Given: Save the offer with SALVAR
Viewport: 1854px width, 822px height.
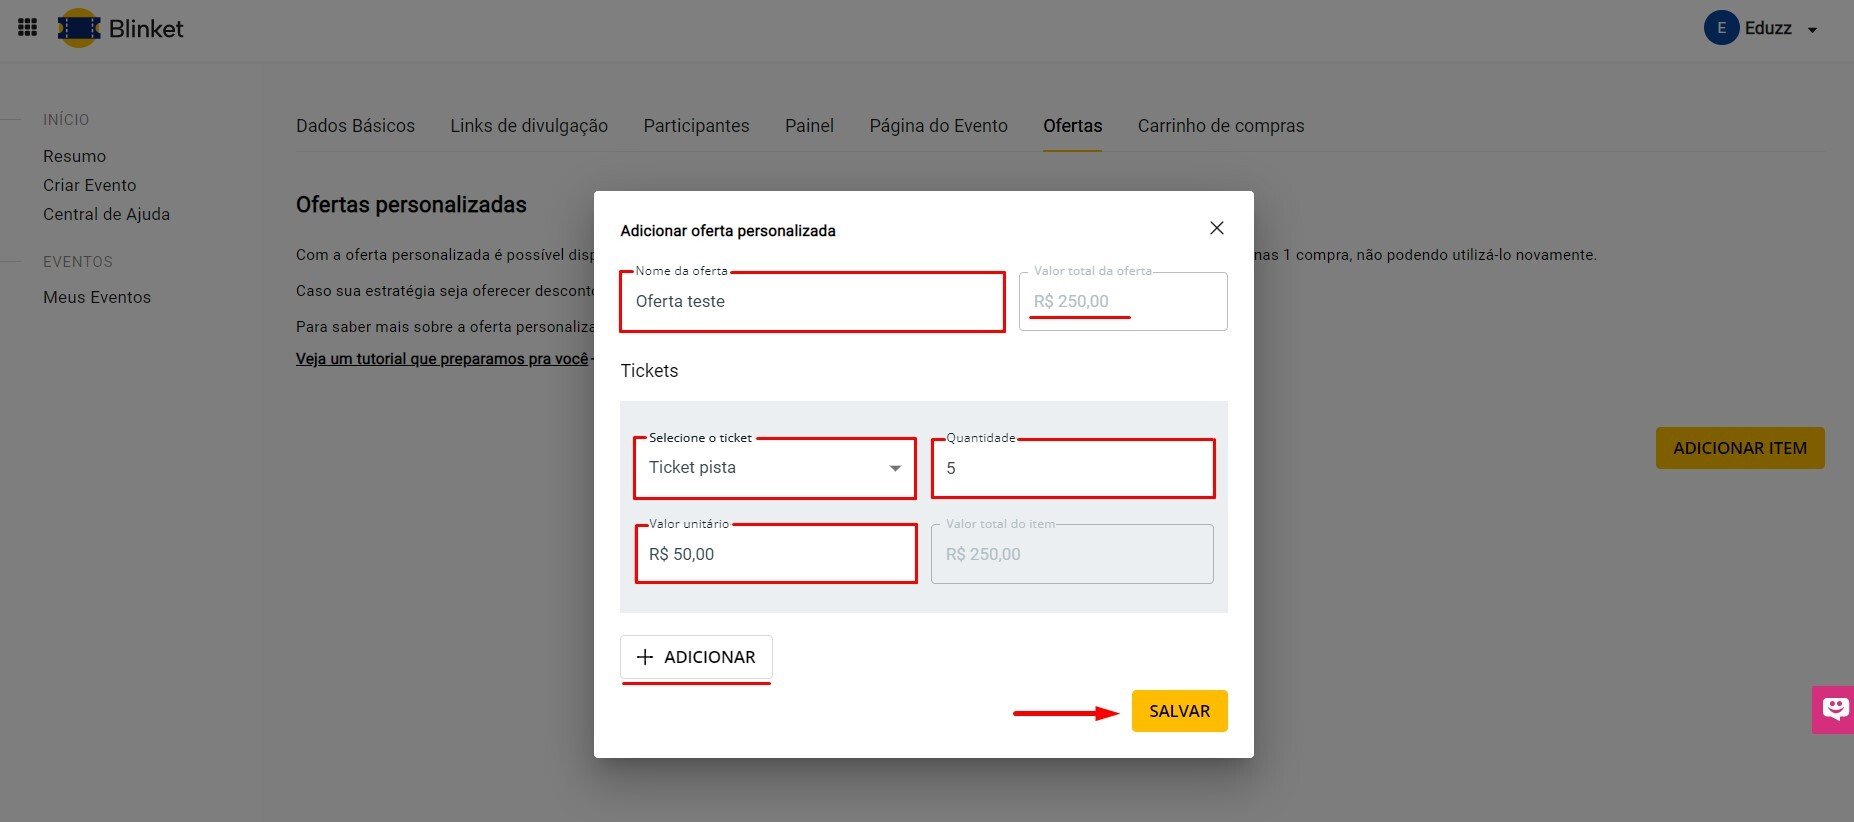Looking at the screenshot, I should pyautogui.click(x=1179, y=711).
